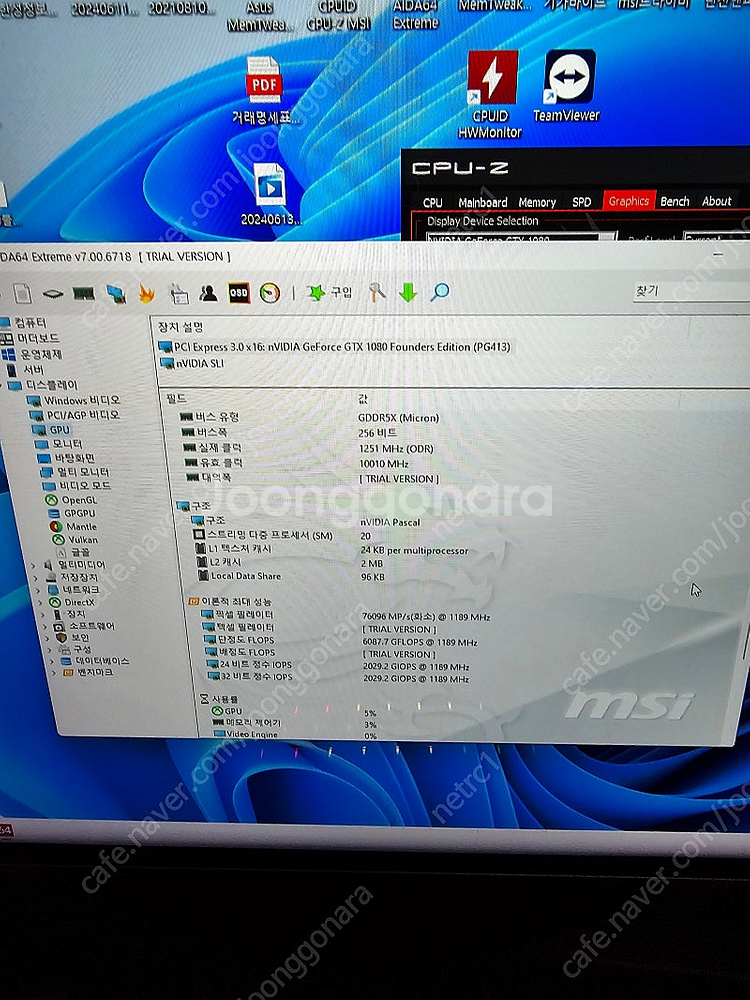
Task: Open Vulkan tree item
Action: click(x=76, y=540)
